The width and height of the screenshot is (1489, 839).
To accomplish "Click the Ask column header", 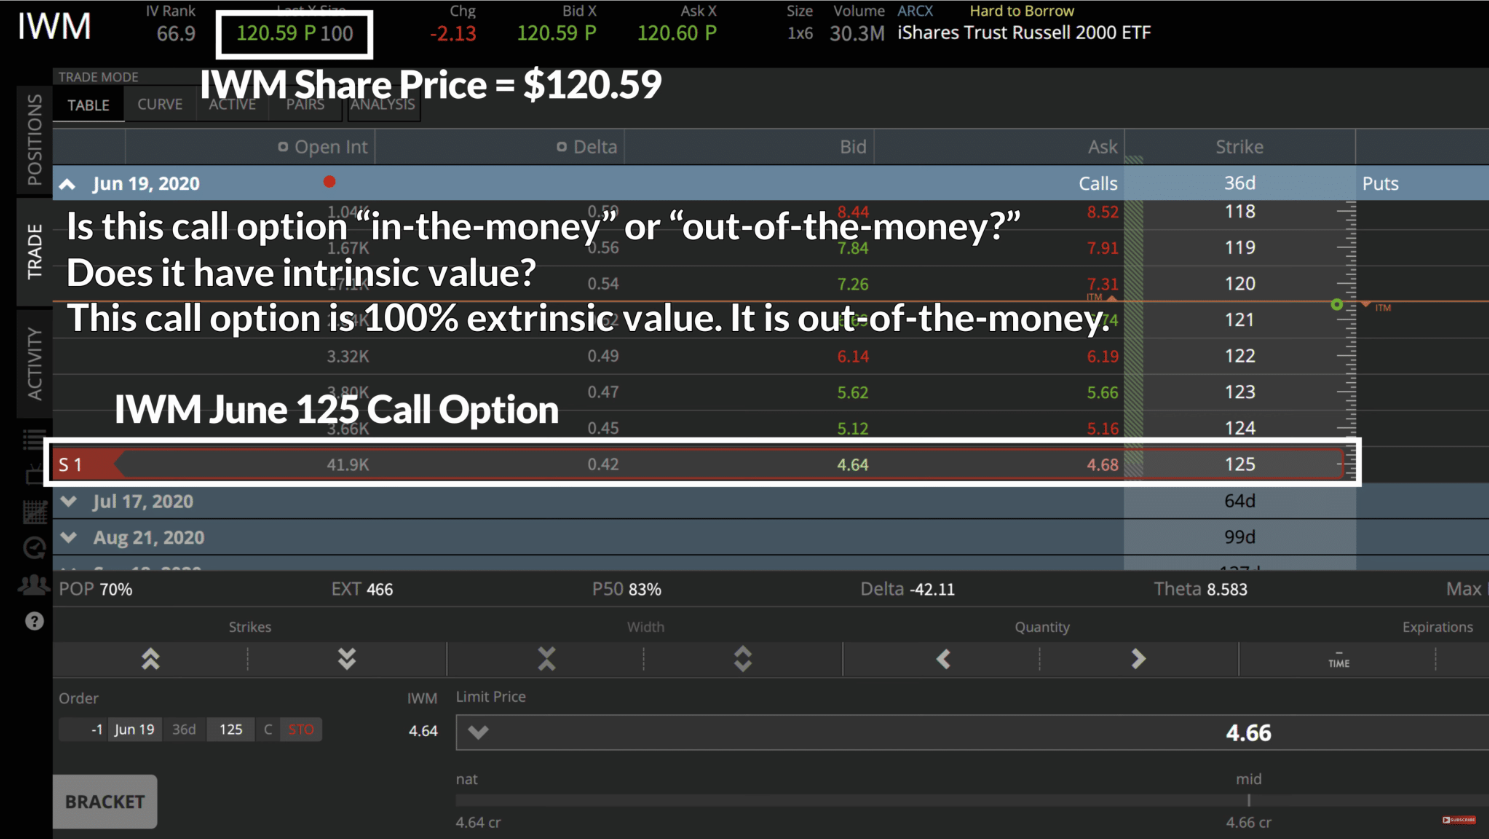I will click(1102, 147).
